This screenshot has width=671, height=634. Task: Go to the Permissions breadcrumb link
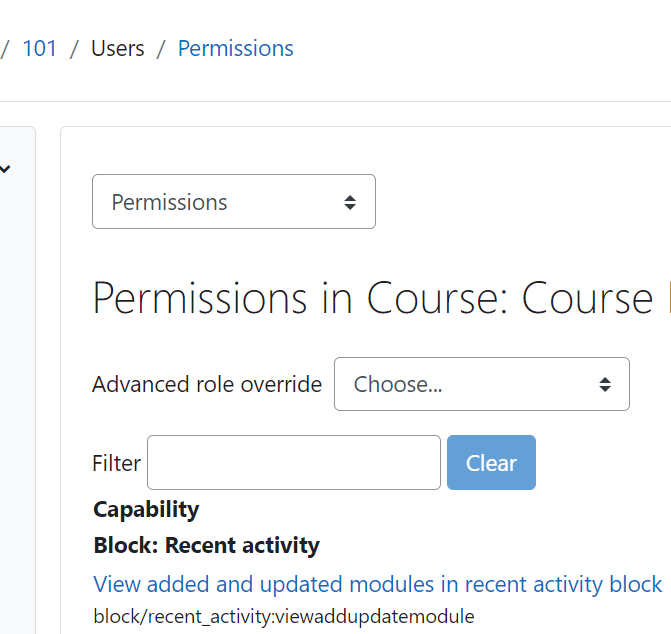(x=236, y=48)
